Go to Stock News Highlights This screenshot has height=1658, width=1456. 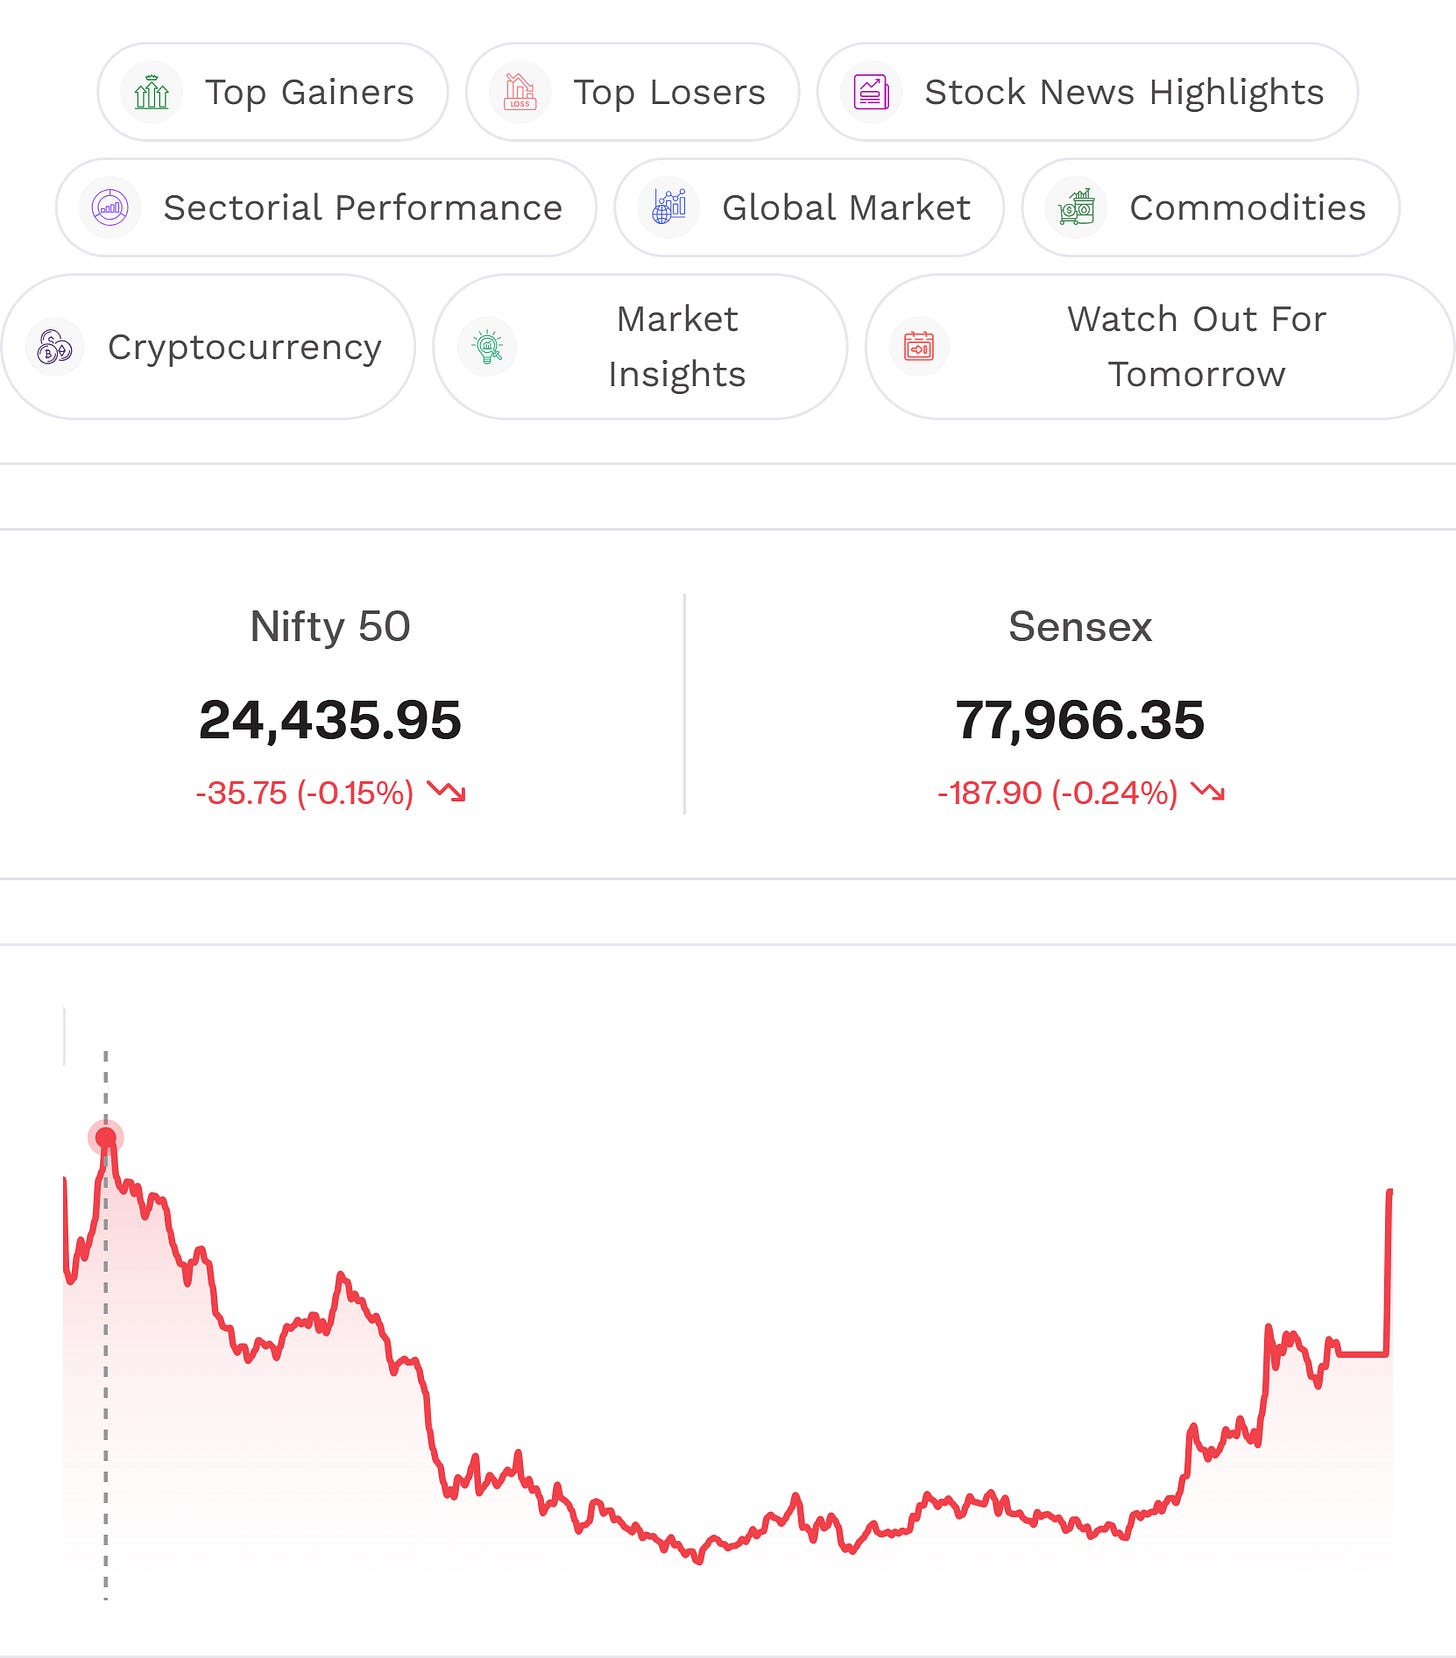pos(1088,92)
